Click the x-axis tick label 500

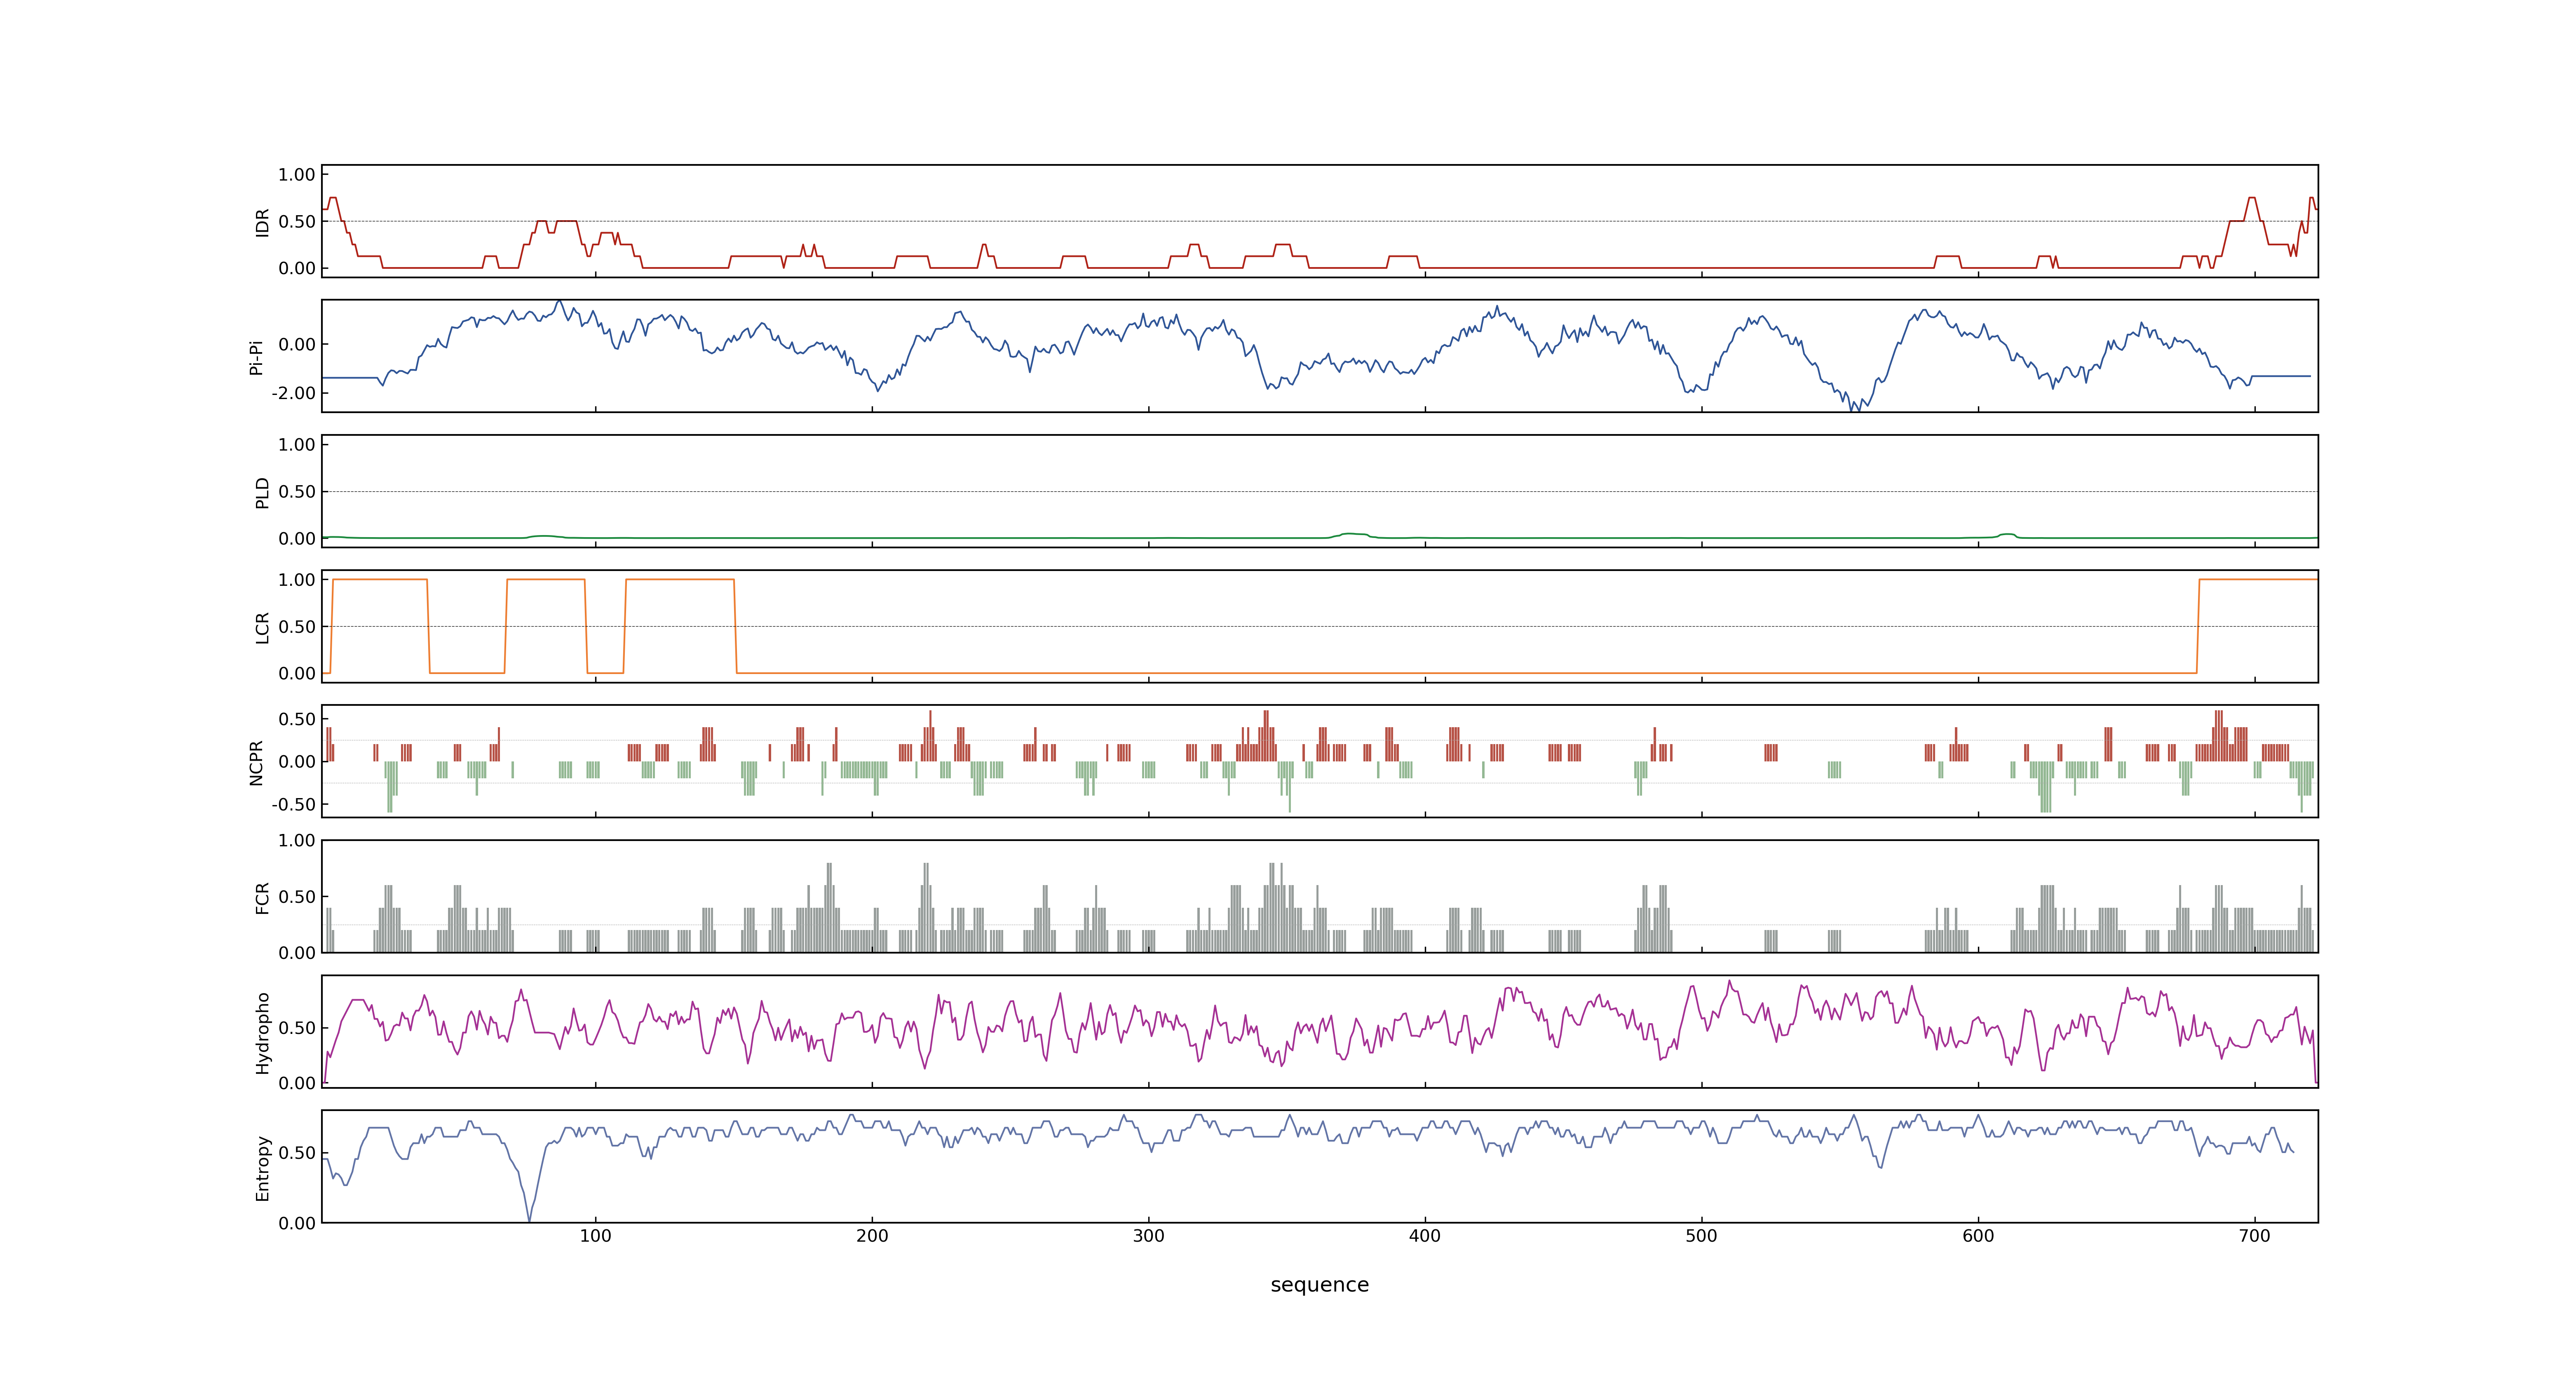tap(1701, 1236)
